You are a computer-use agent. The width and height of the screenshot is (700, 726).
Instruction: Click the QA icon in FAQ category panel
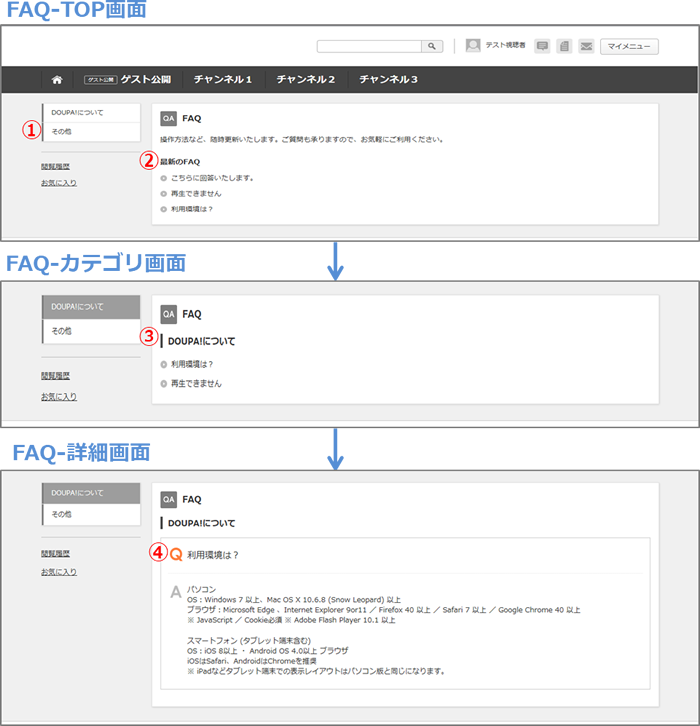(x=169, y=314)
